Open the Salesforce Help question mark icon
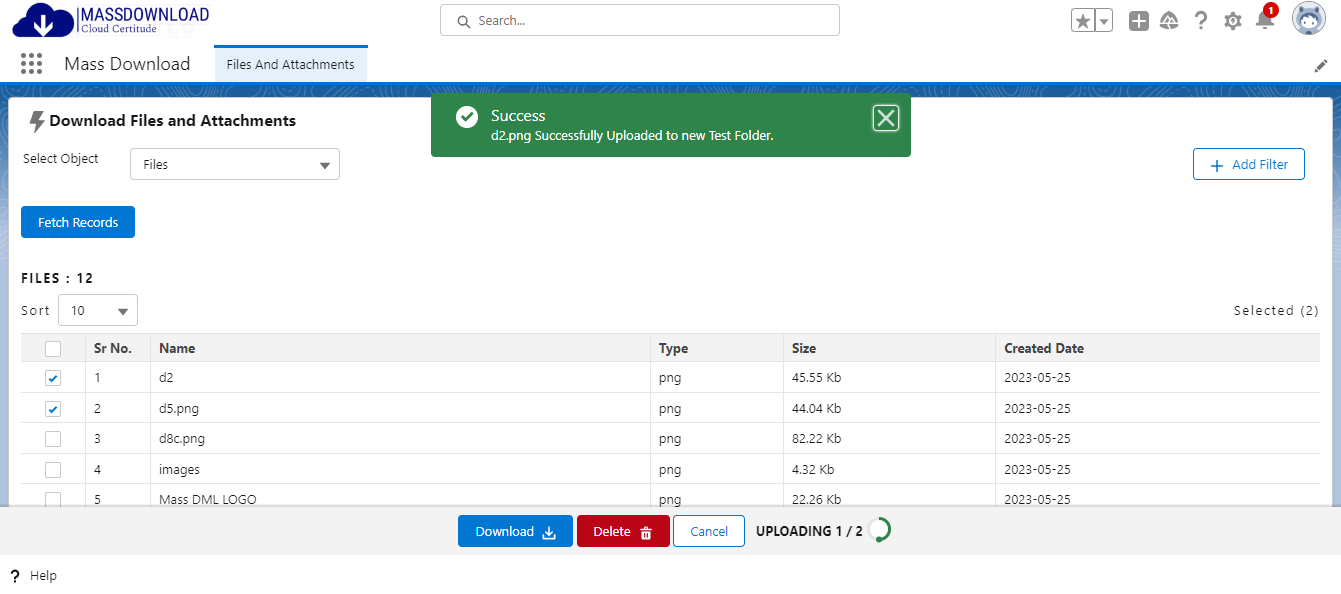The image size is (1341, 594). (x=1201, y=21)
